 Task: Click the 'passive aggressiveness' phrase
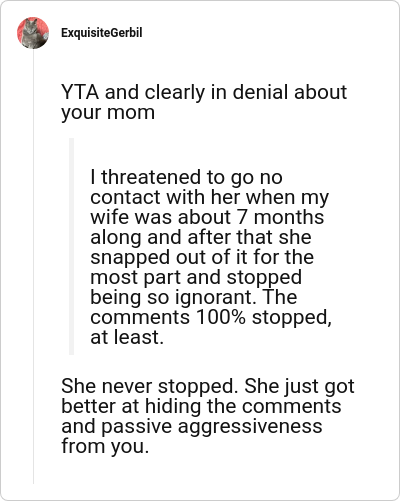click(x=212, y=427)
